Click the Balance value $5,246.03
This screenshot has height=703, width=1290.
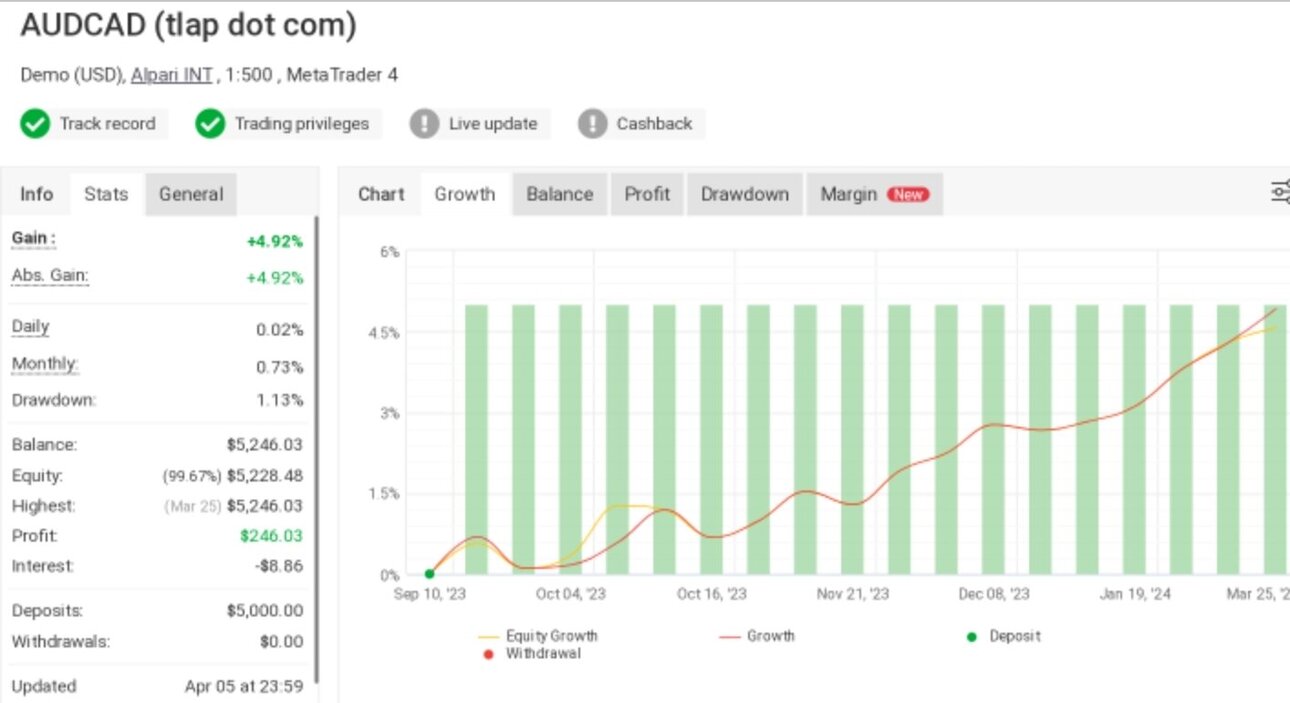pyautogui.click(x=265, y=445)
